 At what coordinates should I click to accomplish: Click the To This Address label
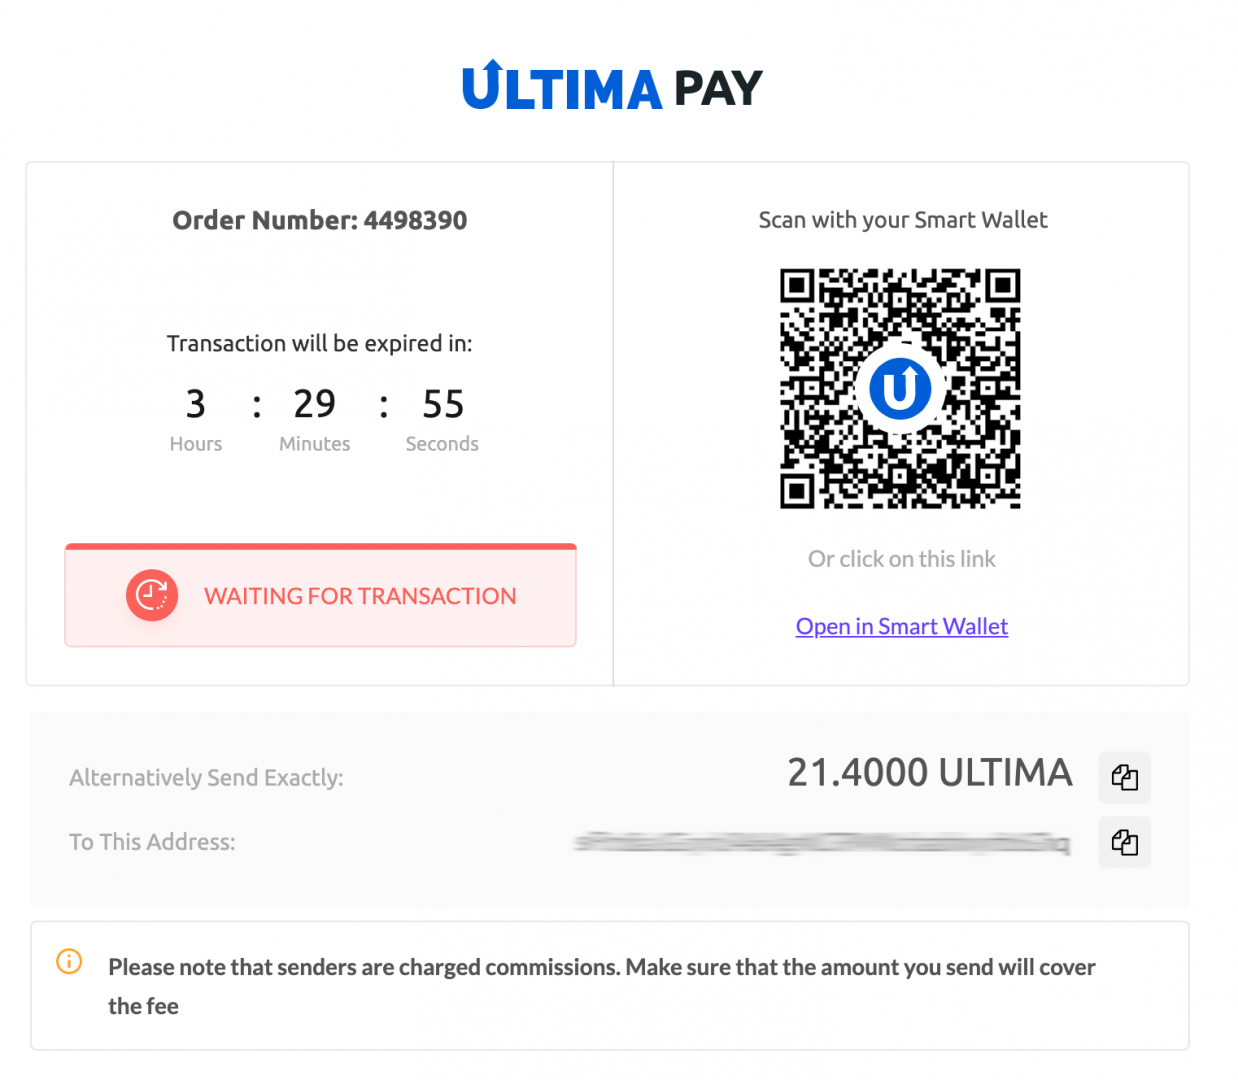click(x=152, y=842)
